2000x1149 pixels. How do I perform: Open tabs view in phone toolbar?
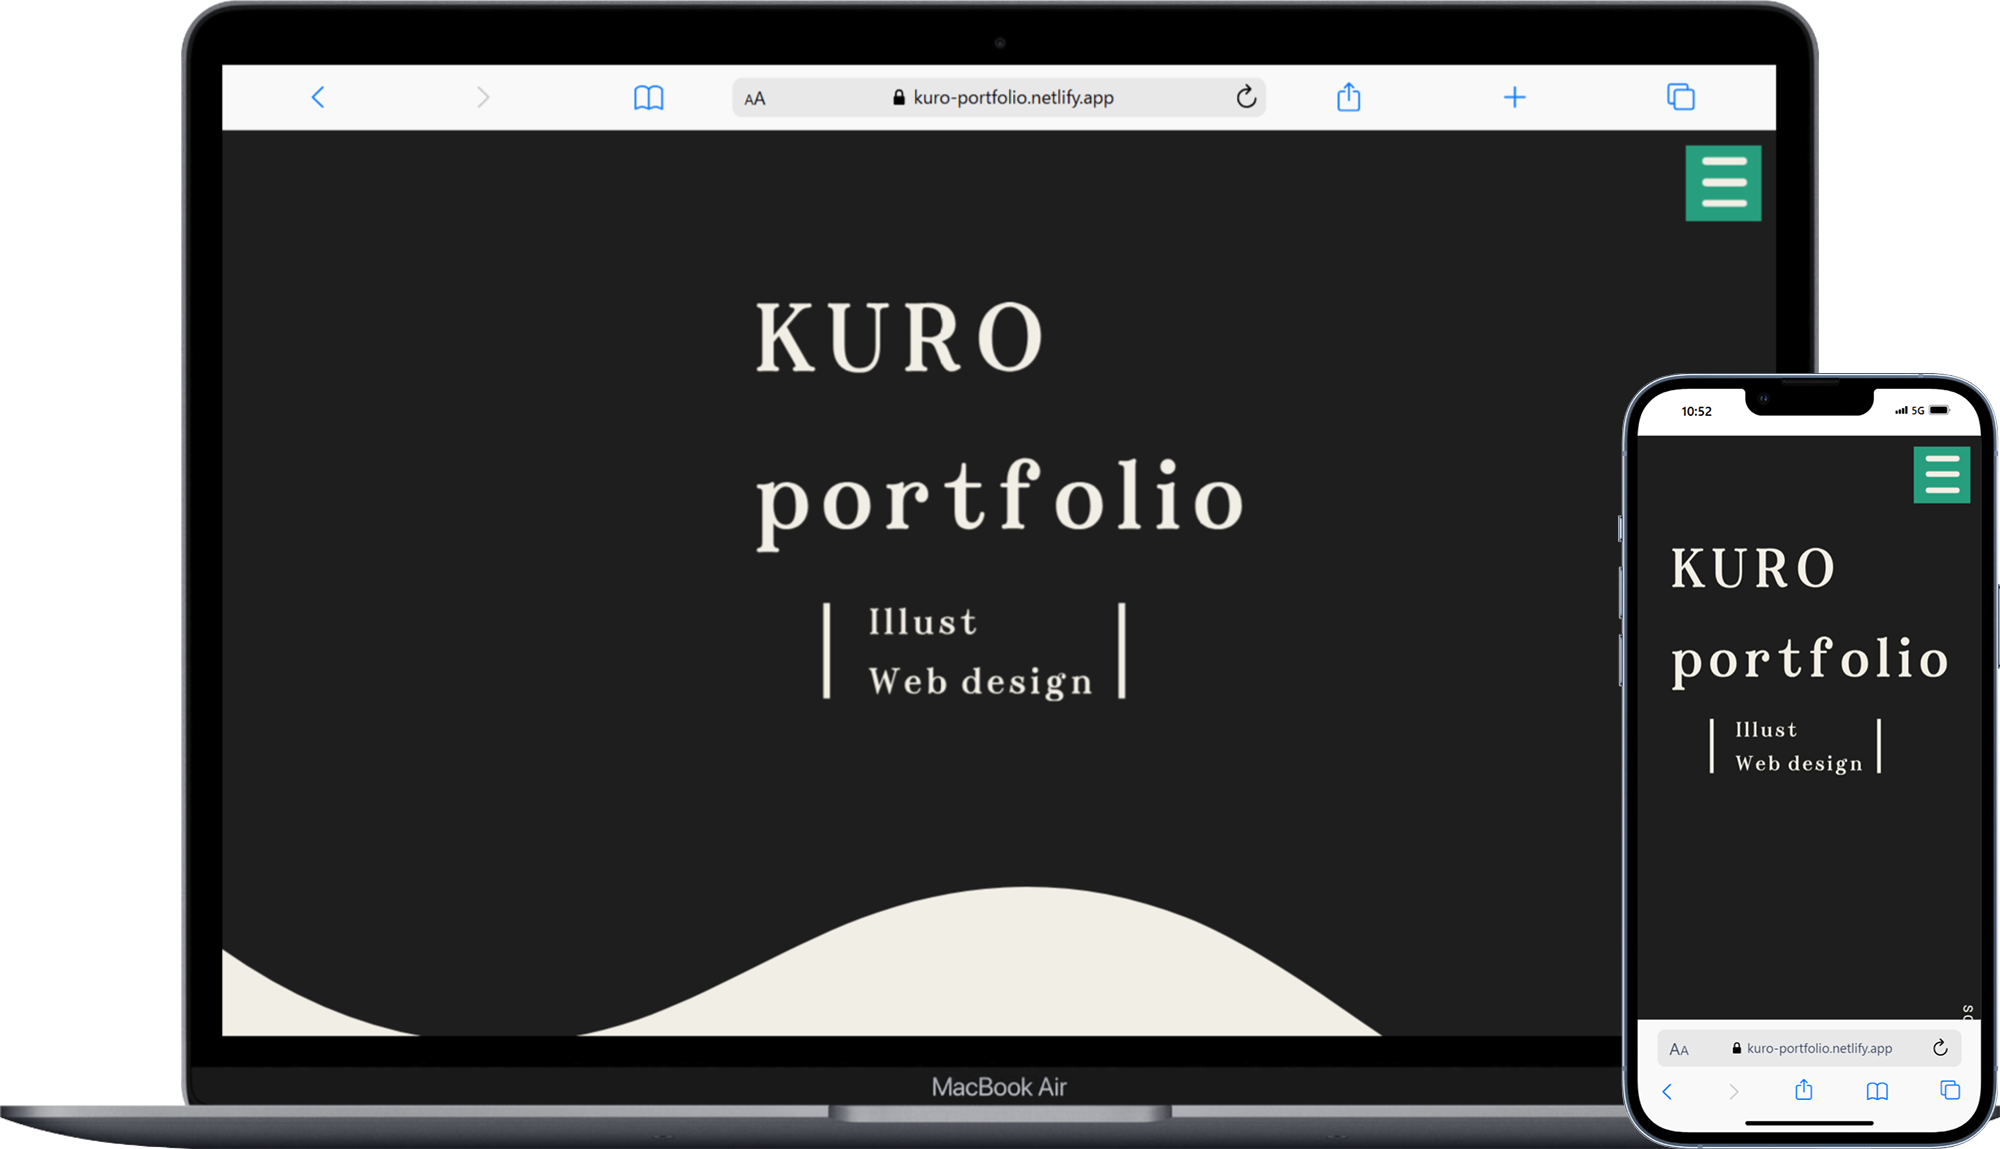pyautogui.click(x=1950, y=1090)
